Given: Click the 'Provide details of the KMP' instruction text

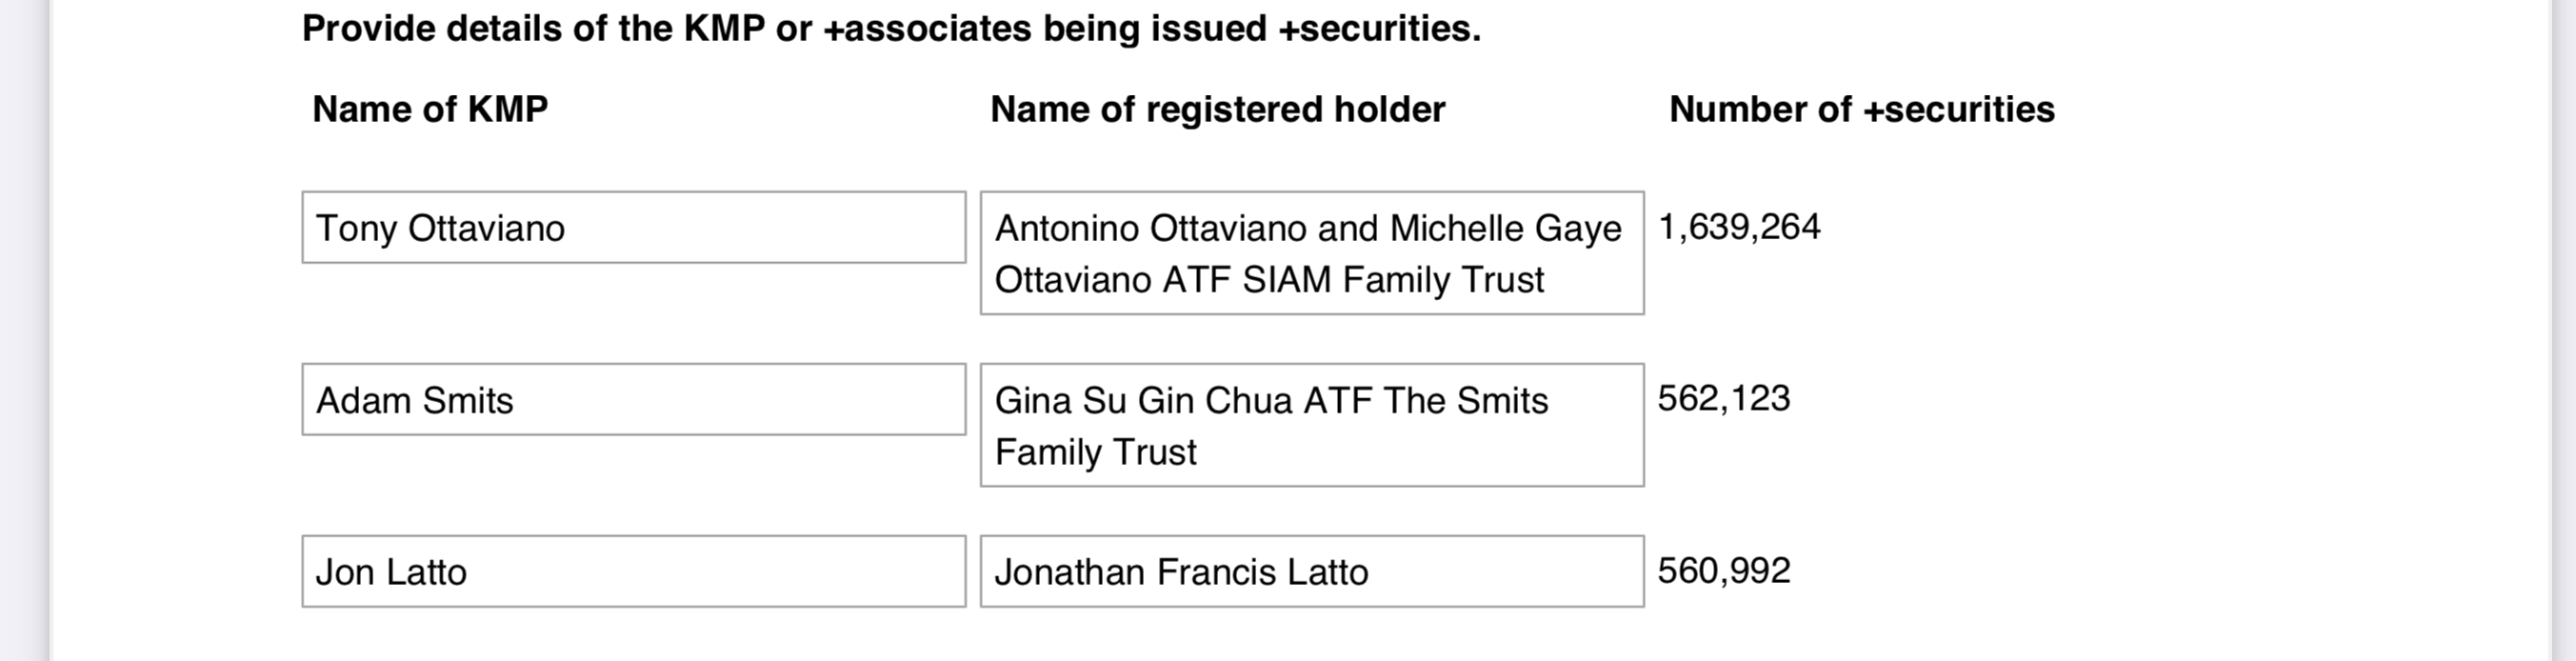Looking at the screenshot, I should coord(891,28).
